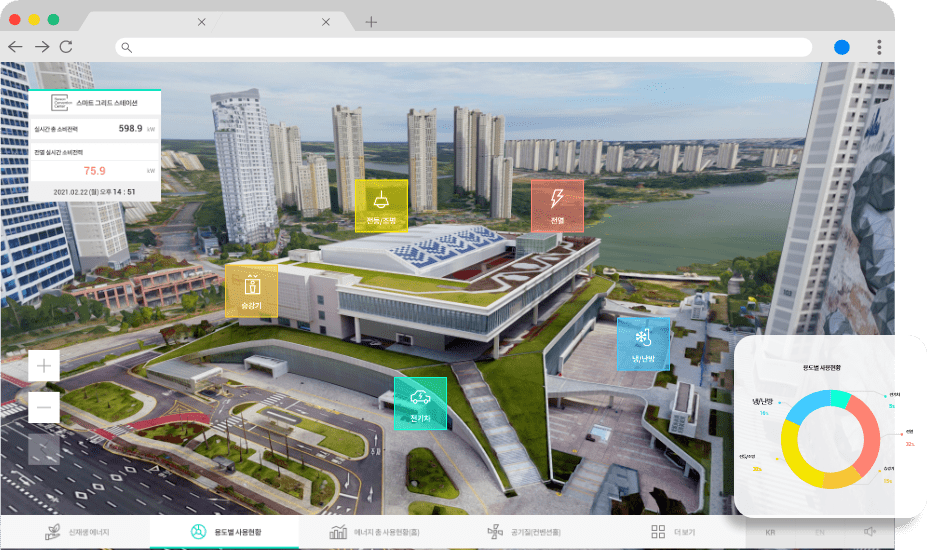The height and width of the screenshot is (550, 929).
Task: Zoom out with the minus map button
Action: [x=44, y=407]
